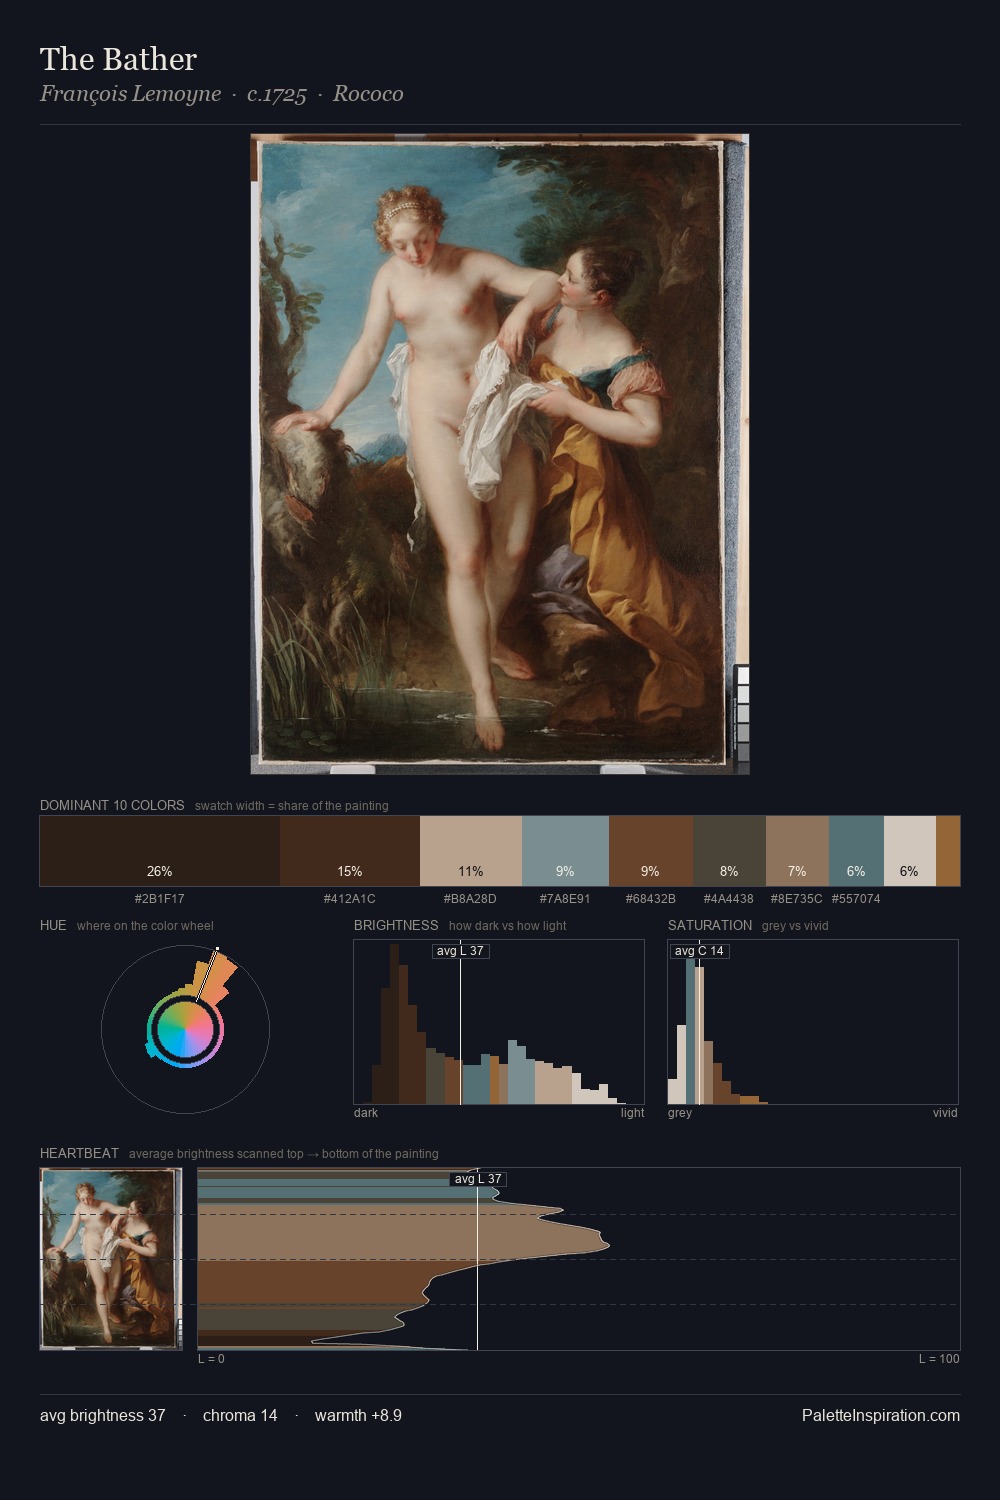
Task: Click the brightness histogram chart
Action: click(499, 1022)
